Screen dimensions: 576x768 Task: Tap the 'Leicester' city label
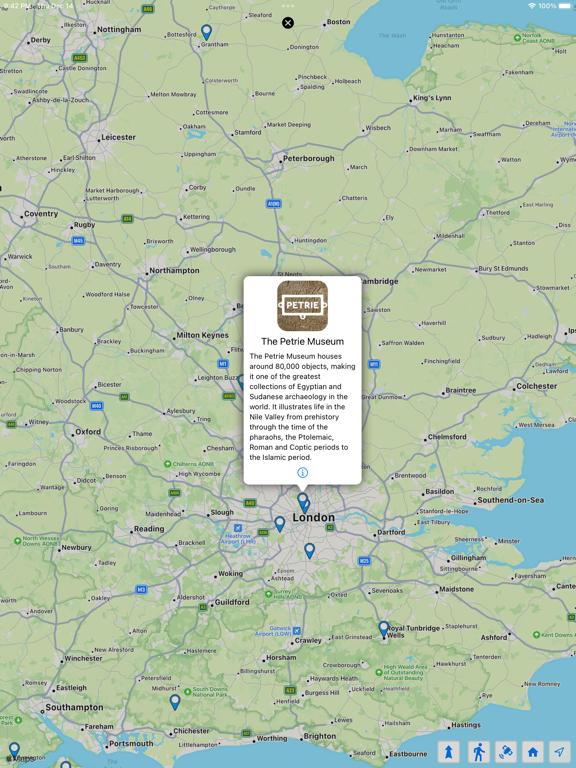[x=119, y=137]
